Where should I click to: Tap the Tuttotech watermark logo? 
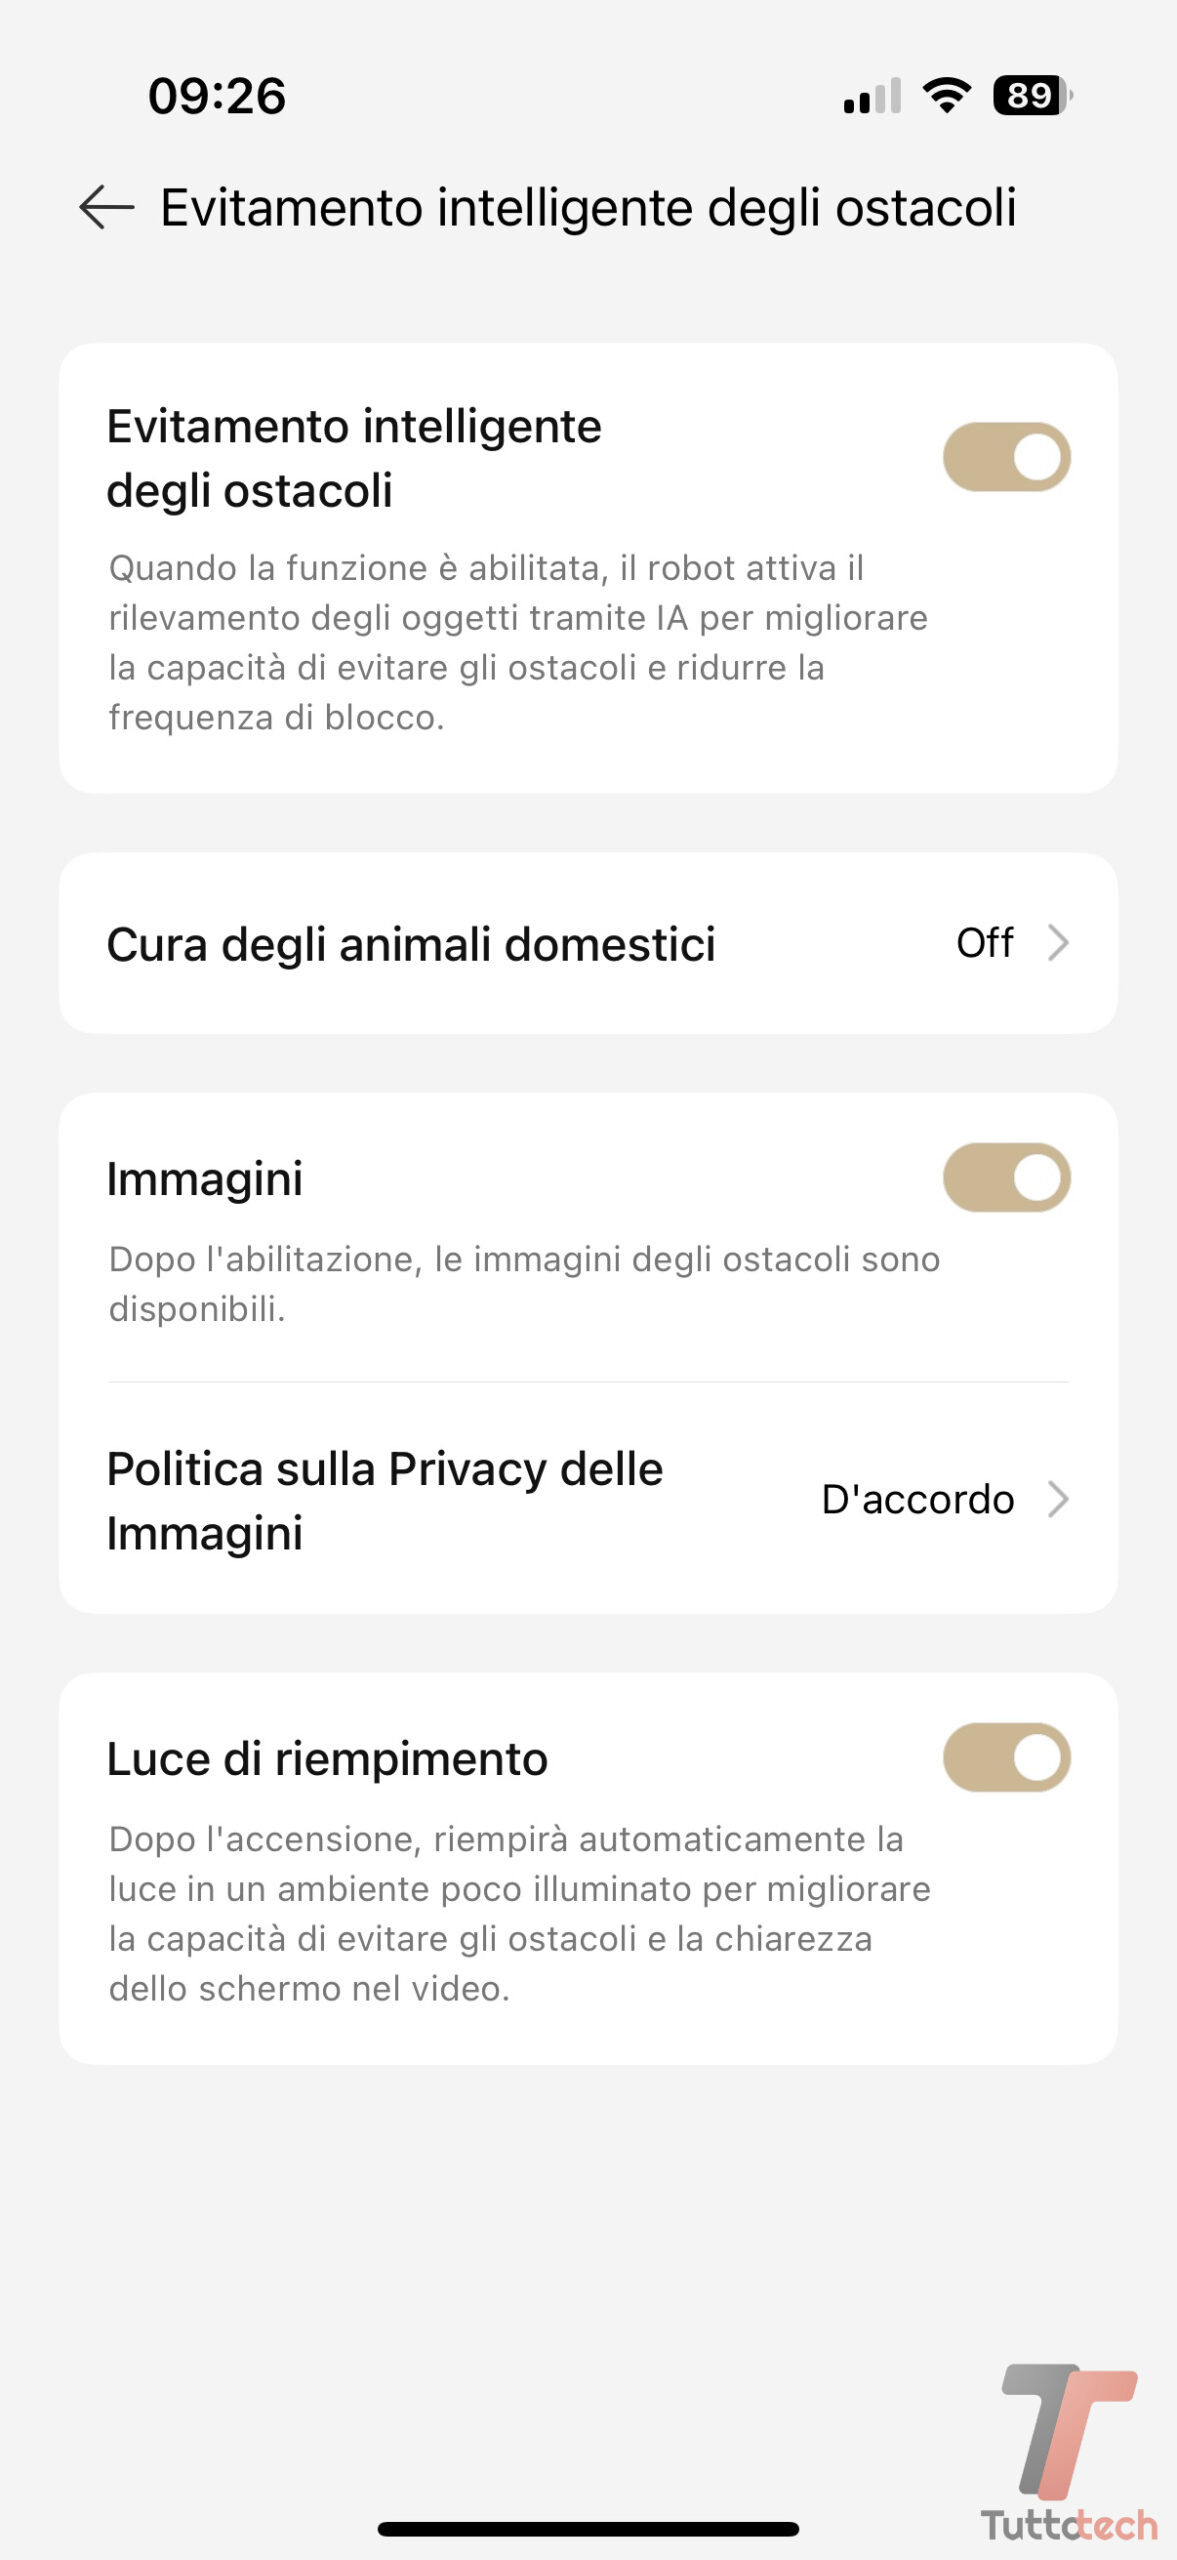[1070, 2456]
